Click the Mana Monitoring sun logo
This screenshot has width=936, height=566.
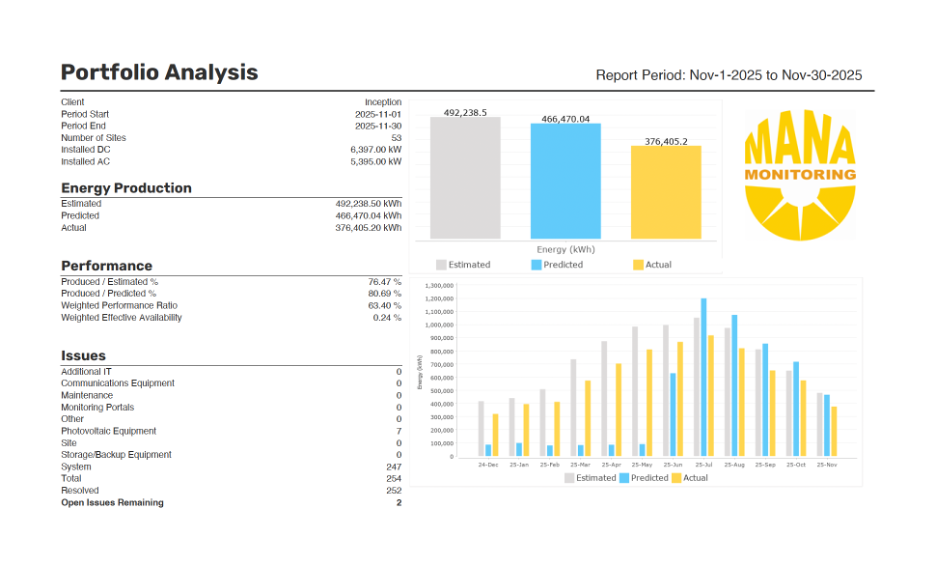point(800,175)
